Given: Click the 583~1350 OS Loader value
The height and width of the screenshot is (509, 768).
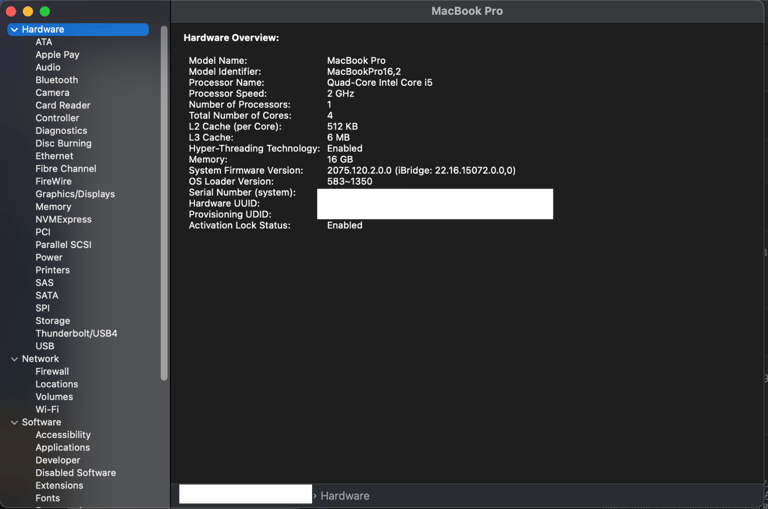Looking at the screenshot, I should coord(350,181).
